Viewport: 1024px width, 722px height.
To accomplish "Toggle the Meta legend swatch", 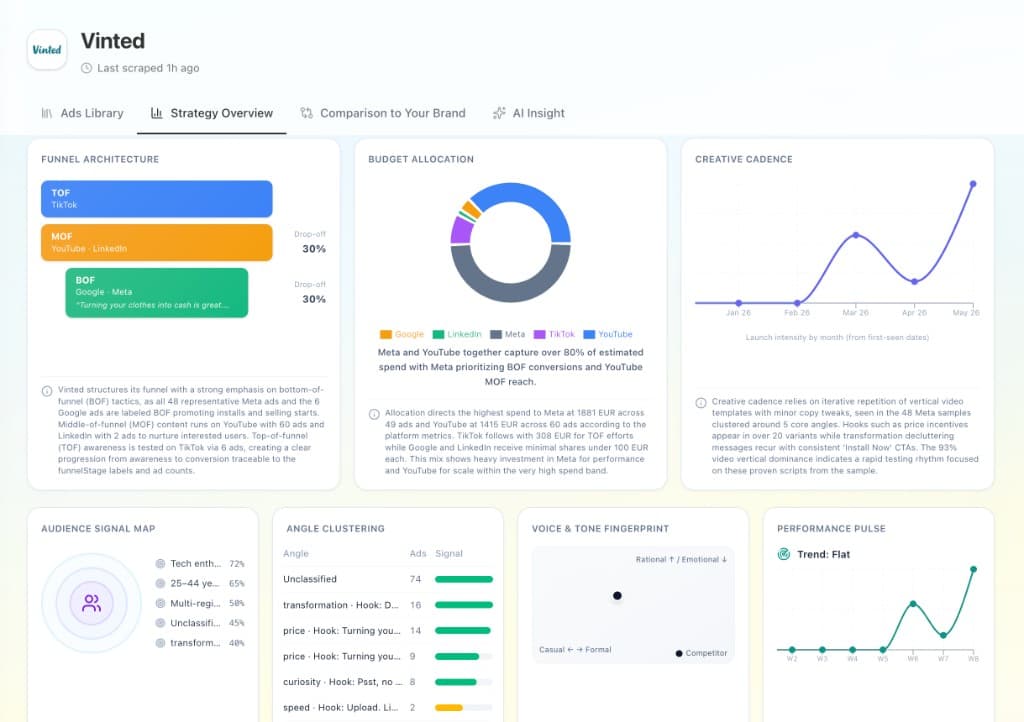I will pos(496,334).
